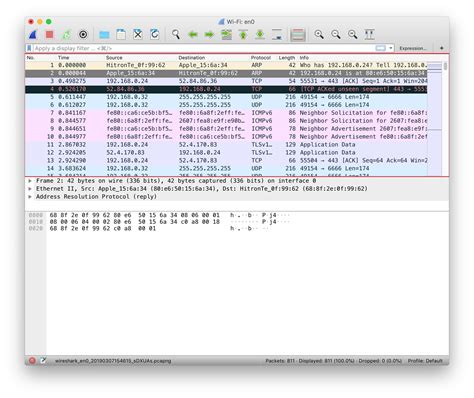Select packet 7 Neighbor Solicitation row
The height and width of the screenshot is (398, 474).
point(226,113)
